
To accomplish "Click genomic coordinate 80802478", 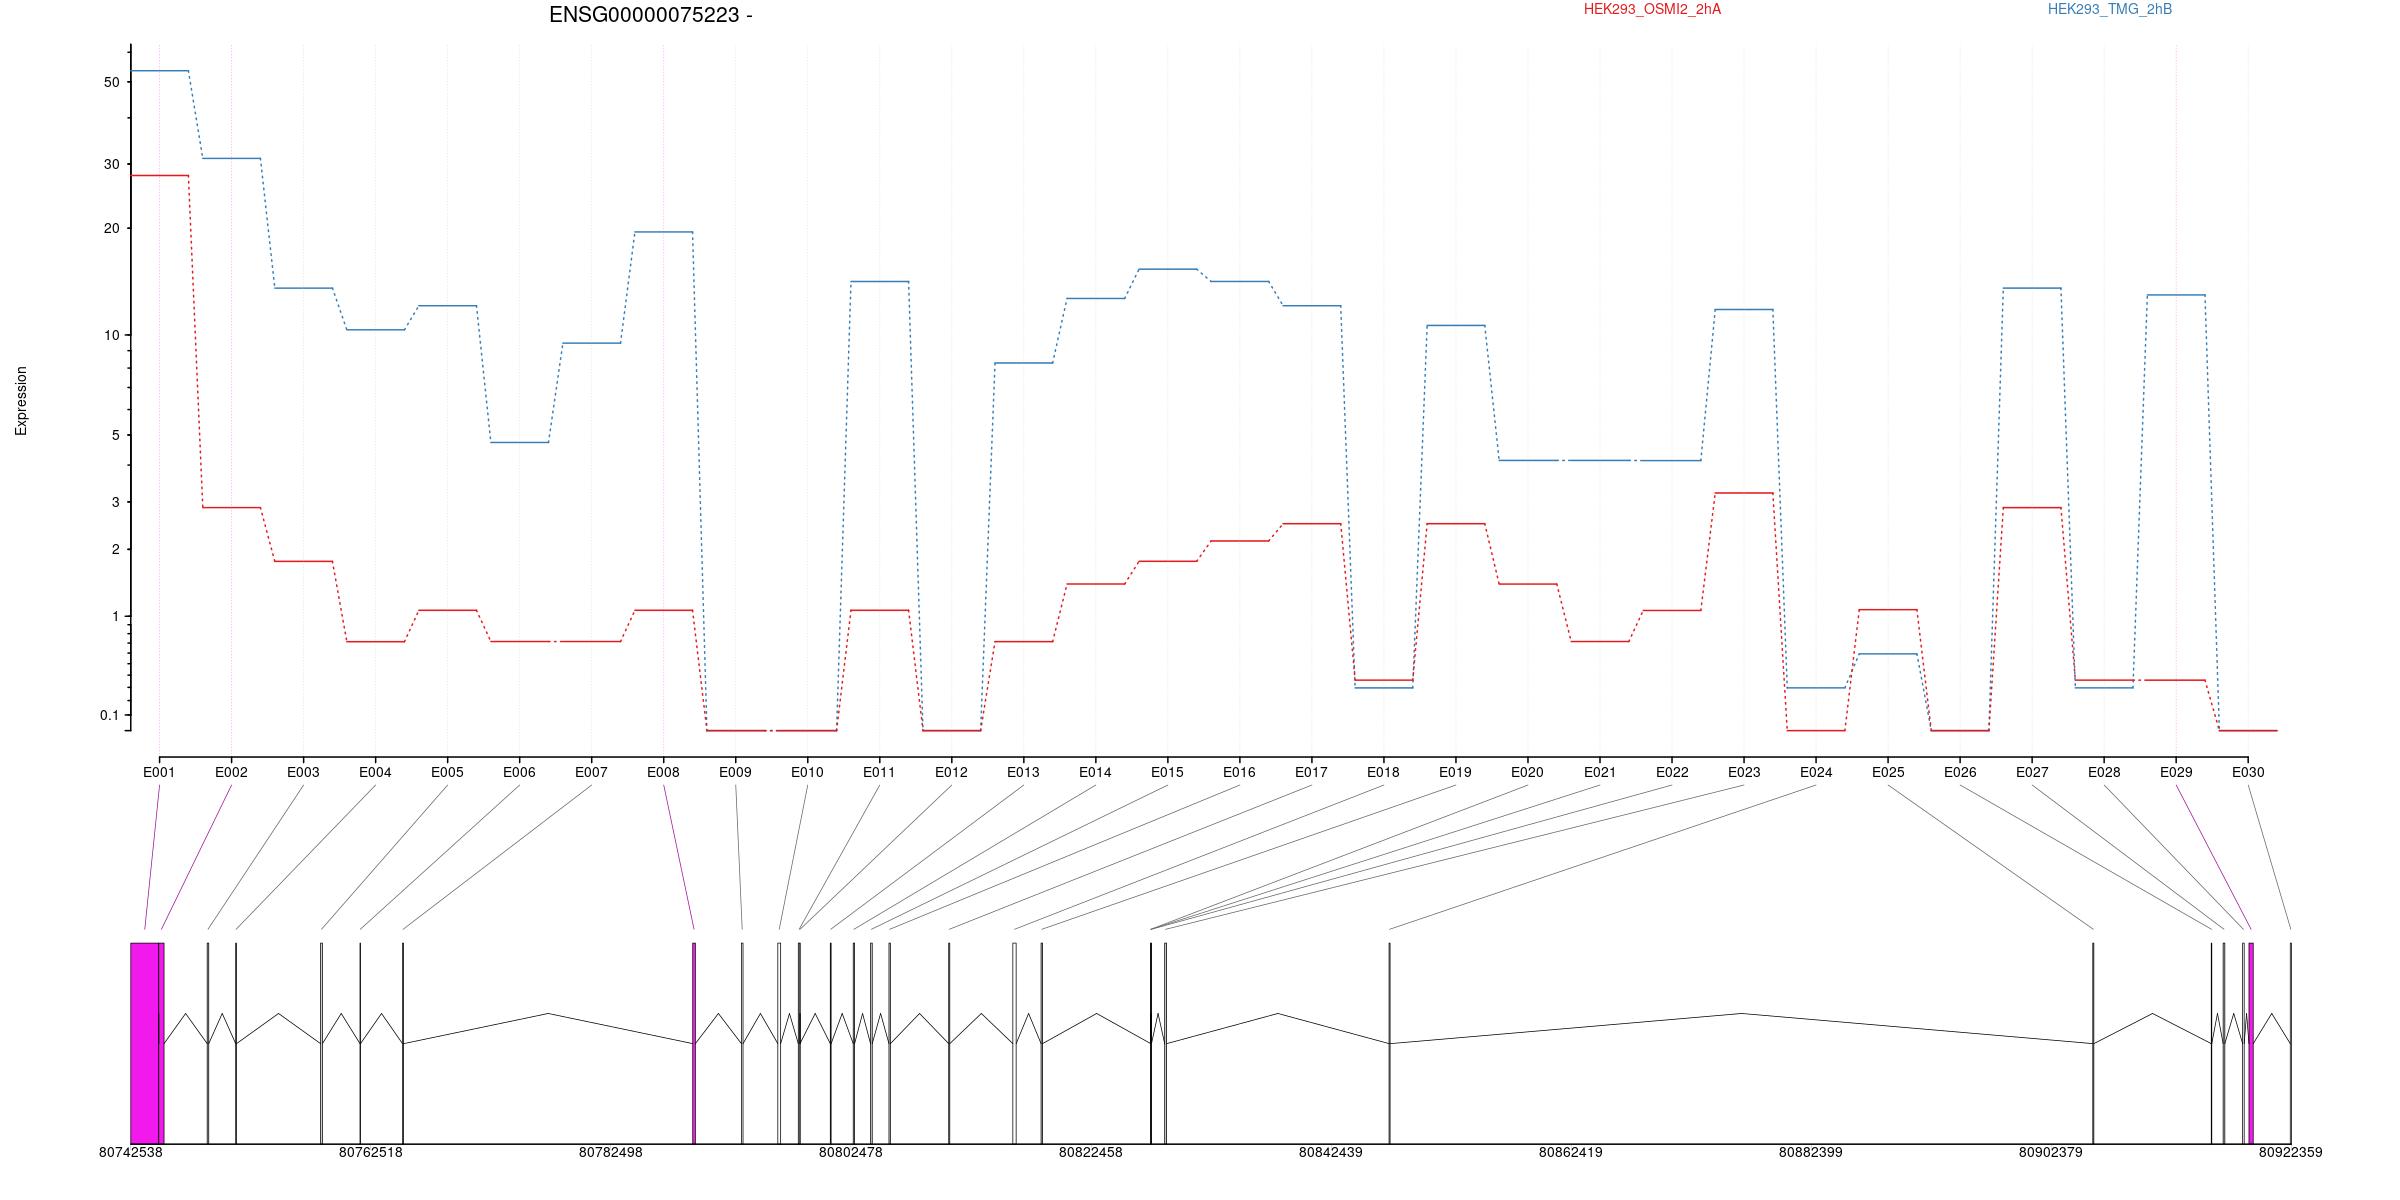I will [851, 1152].
